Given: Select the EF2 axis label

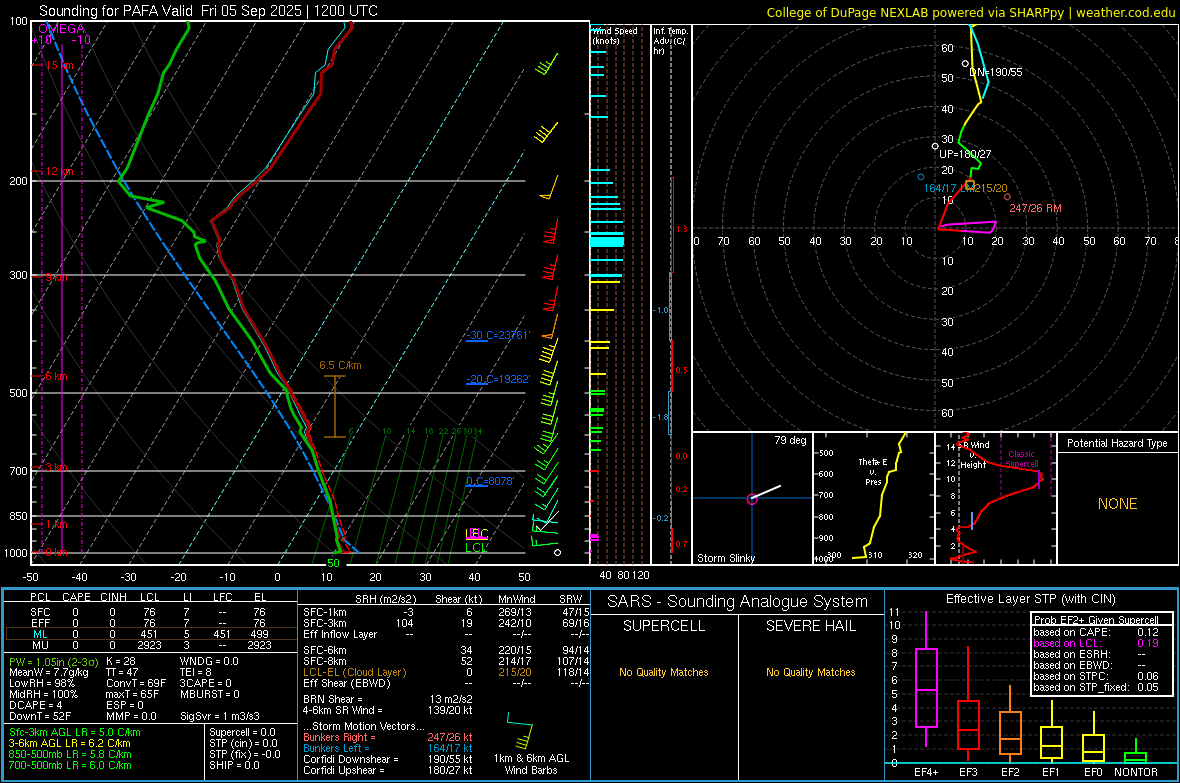Looking at the screenshot, I should click(1010, 772).
